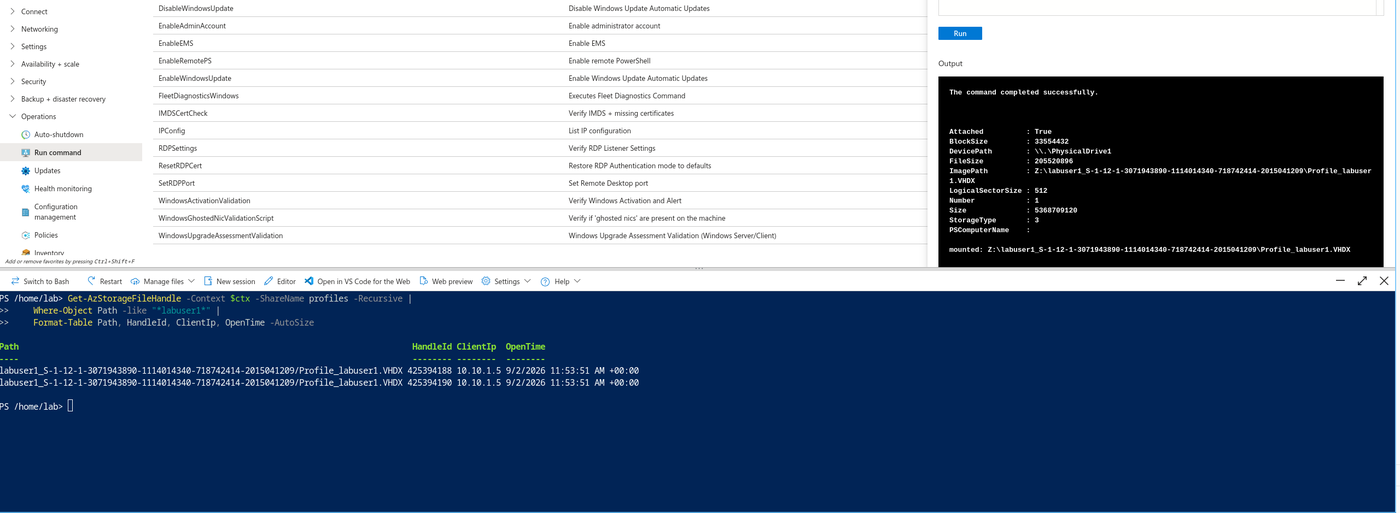
Task: Click the Manage files cloud icon
Action: pos(135,281)
